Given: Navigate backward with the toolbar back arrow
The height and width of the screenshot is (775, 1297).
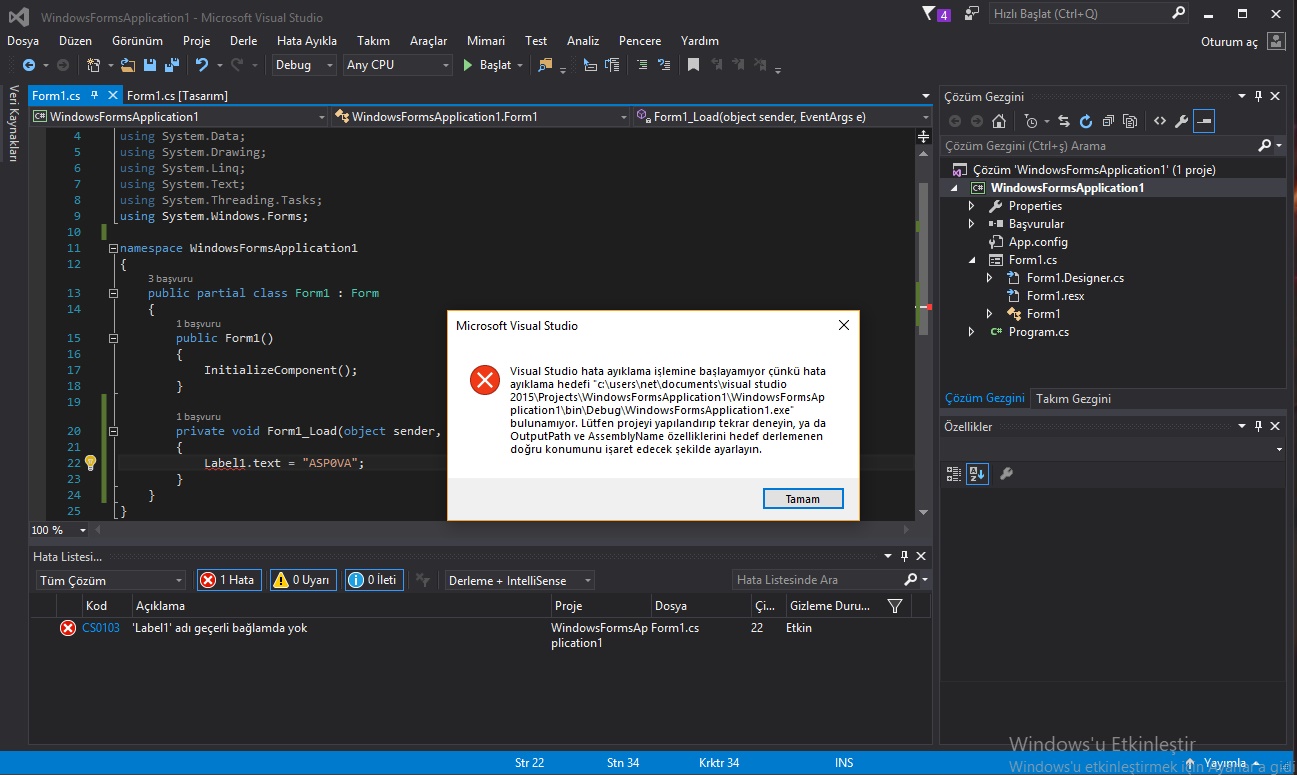Looking at the screenshot, I should pyautogui.click(x=29, y=65).
